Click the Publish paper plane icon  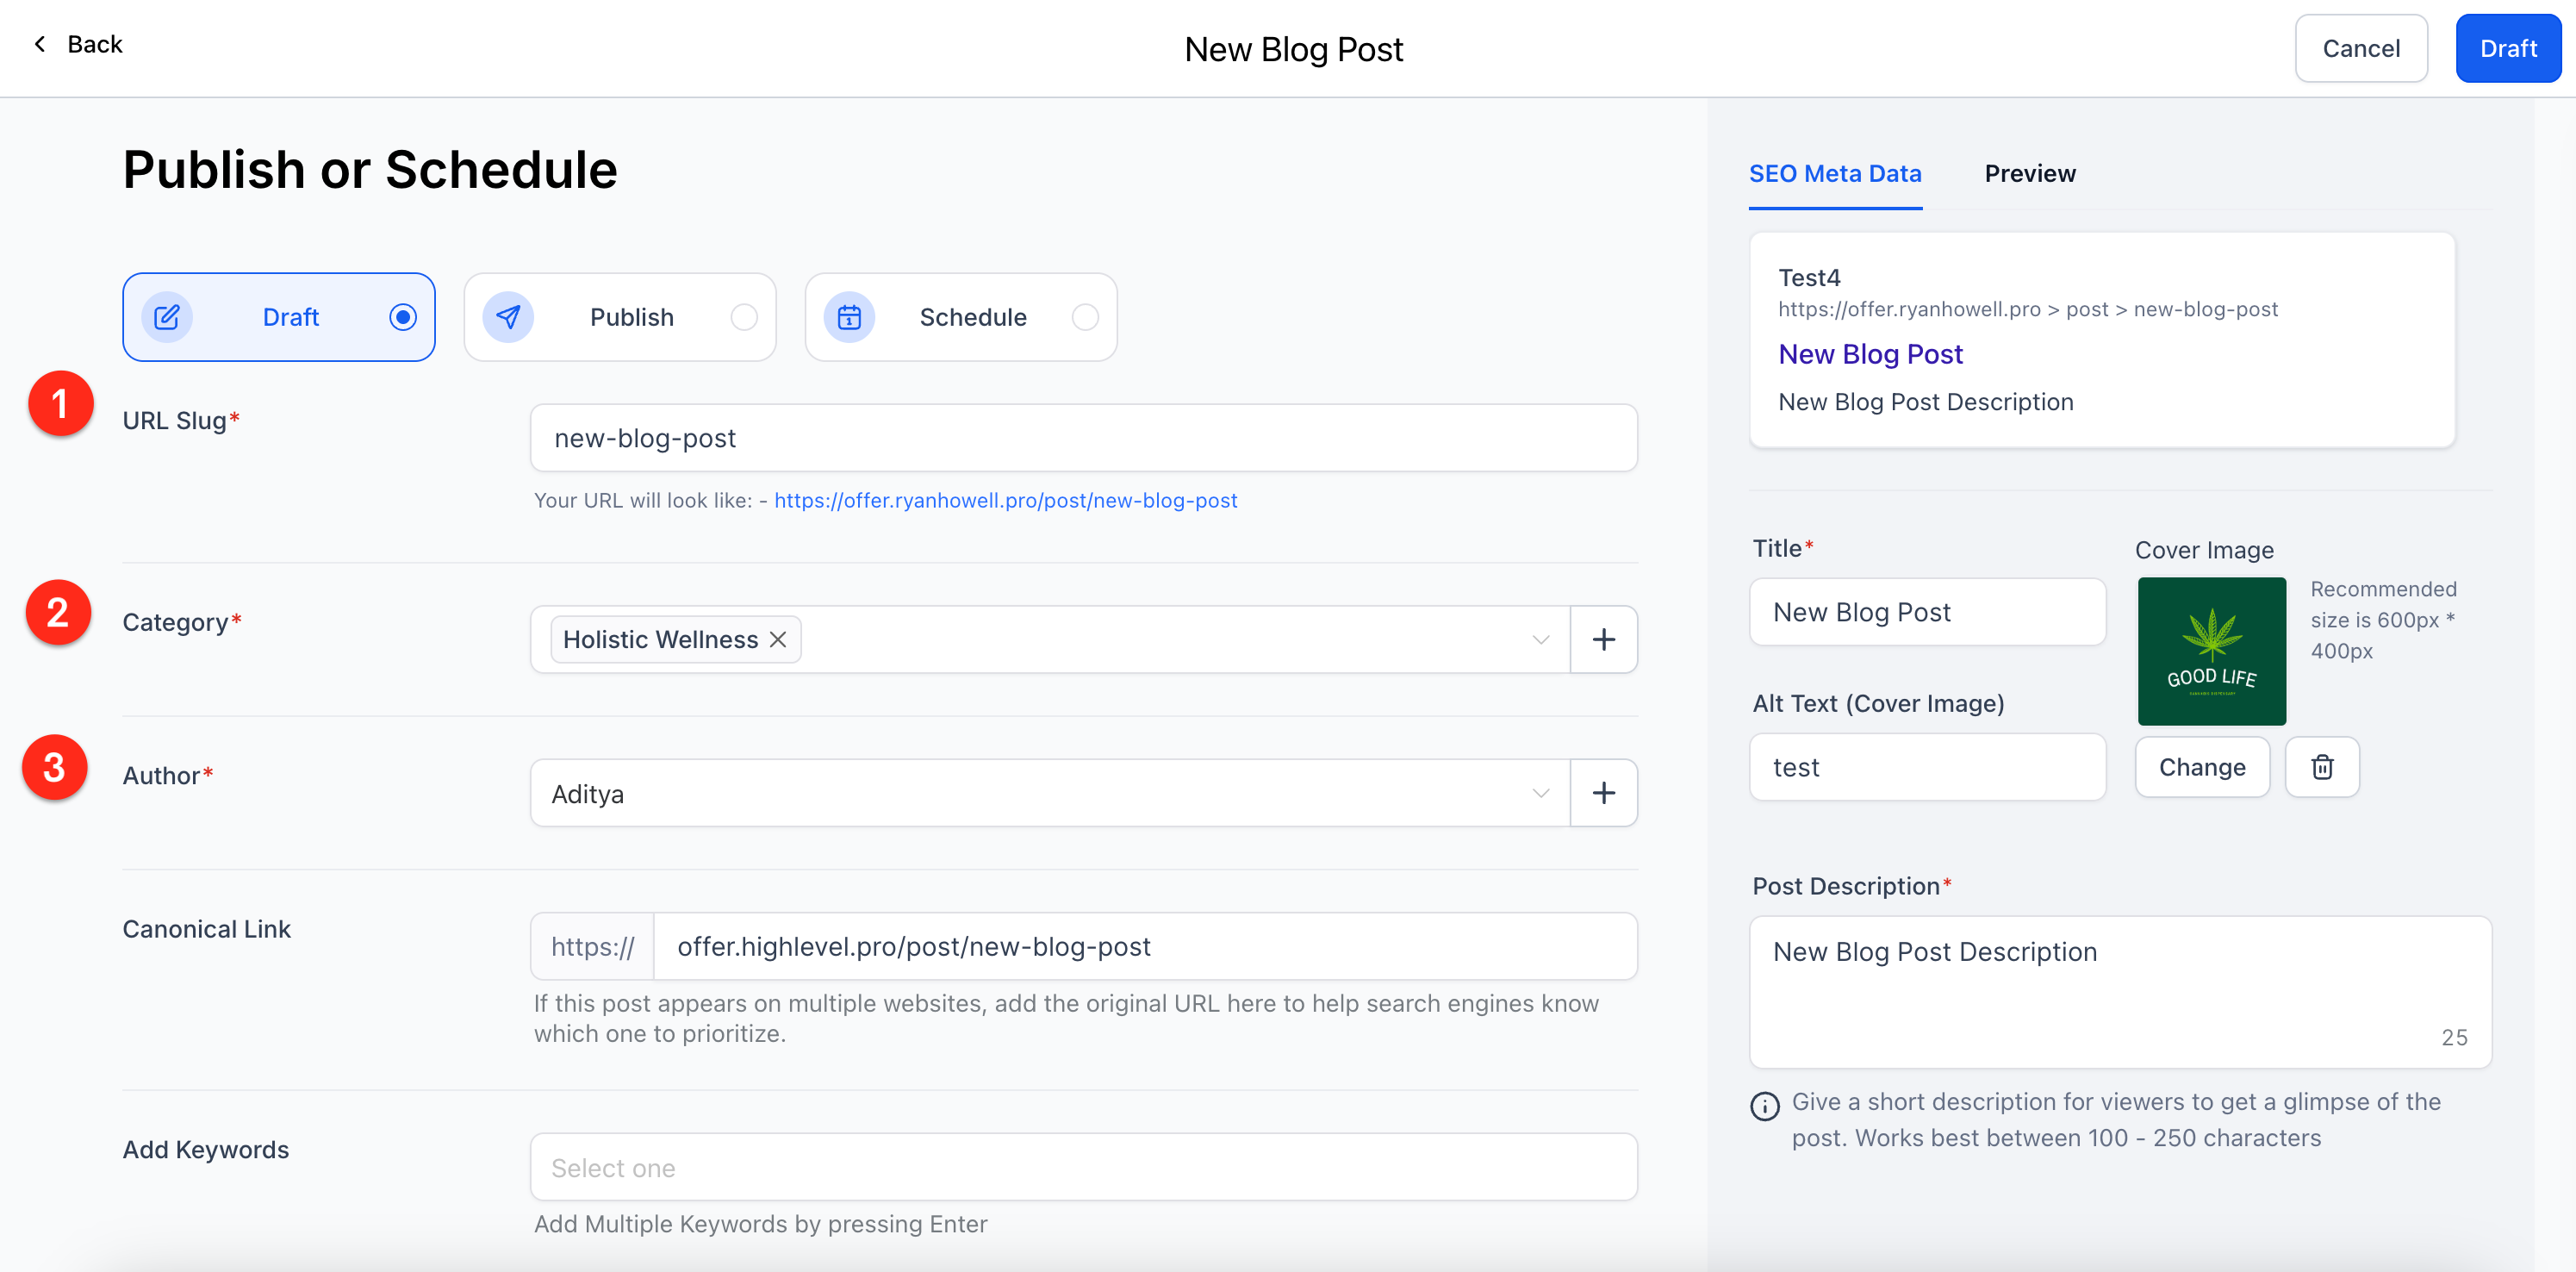508,317
